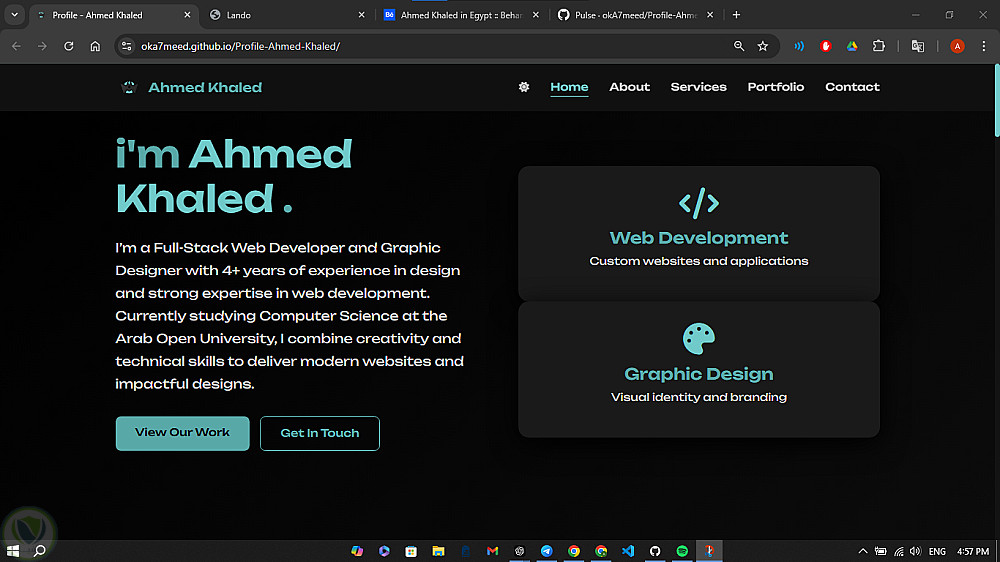Close the Lando tab

point(361,15)
